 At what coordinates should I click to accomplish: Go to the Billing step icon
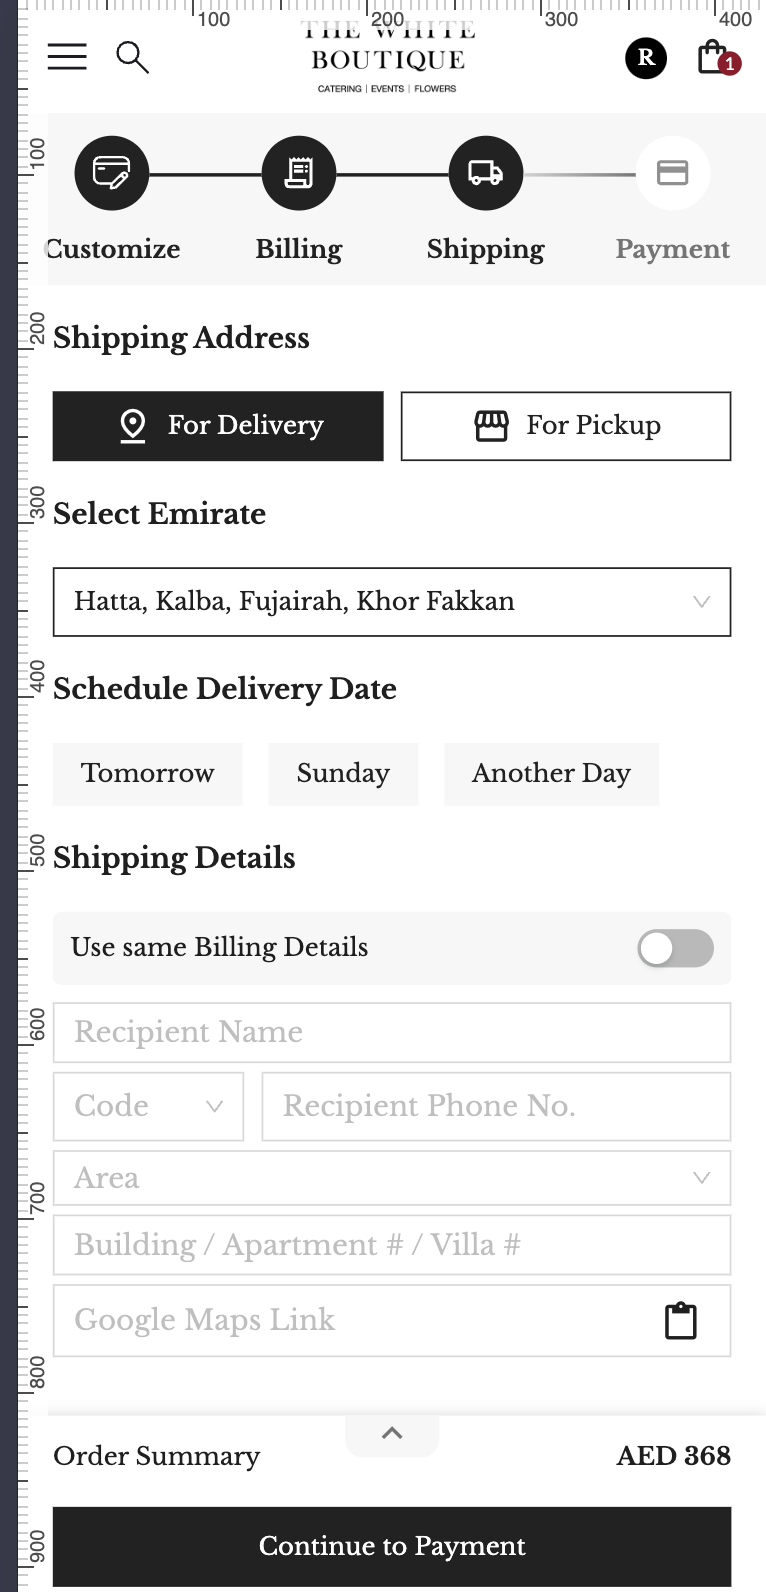tap(299, 173)
